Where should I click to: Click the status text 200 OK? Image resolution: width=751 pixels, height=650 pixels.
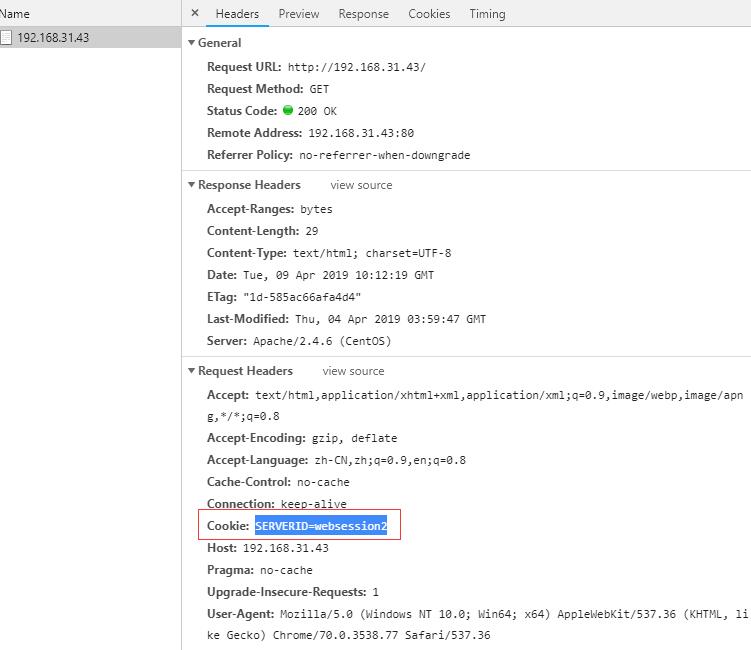point(317,111)
